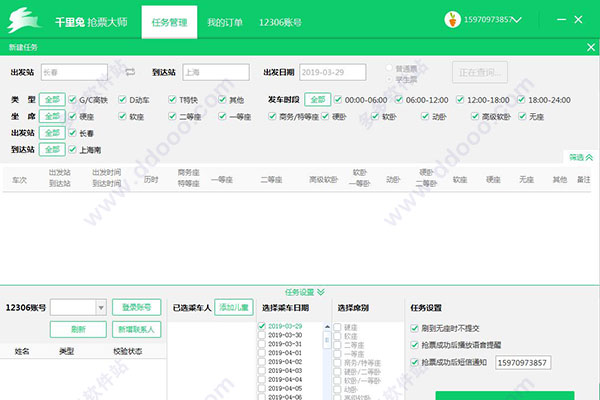600x400 pixels.
Task: Click 全部 button in 坐席 row
Action: (52, 116)
